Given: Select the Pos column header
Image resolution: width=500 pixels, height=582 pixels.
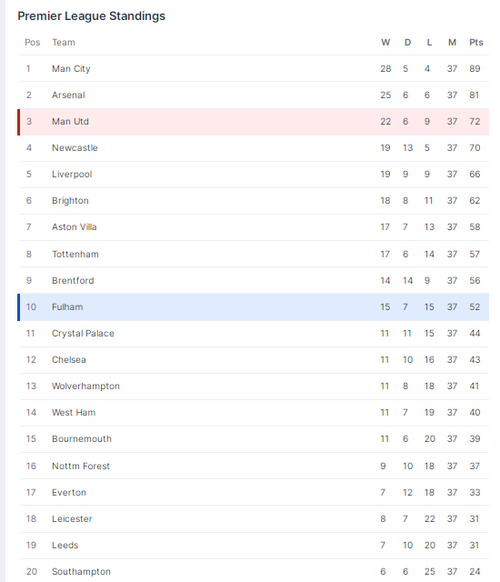Looking at the screenshot, I should point(32,42).
